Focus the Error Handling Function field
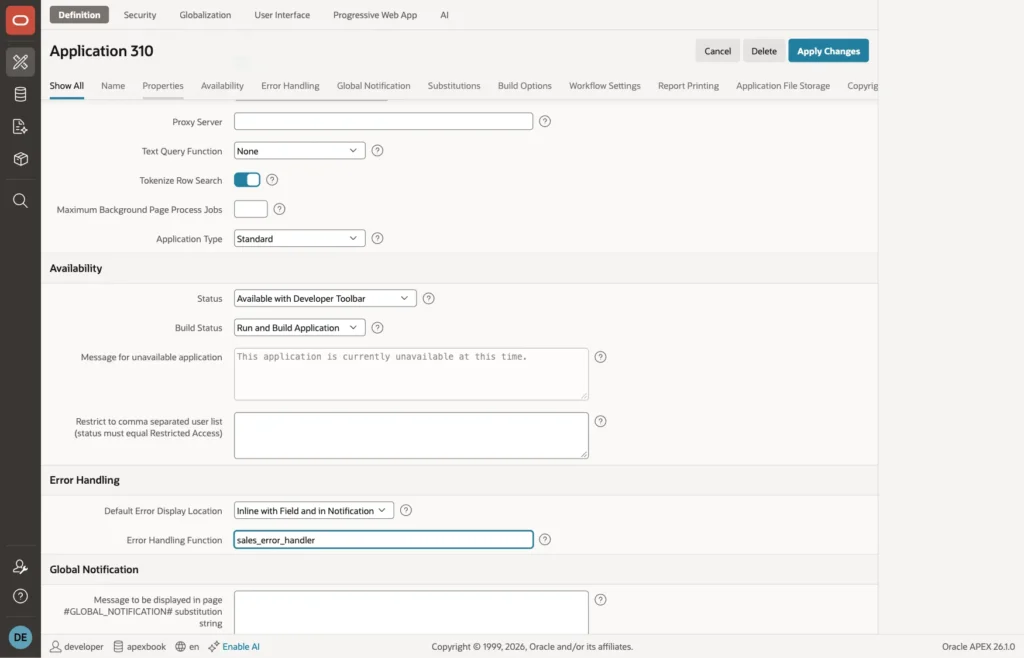 (x=383, y=540)
